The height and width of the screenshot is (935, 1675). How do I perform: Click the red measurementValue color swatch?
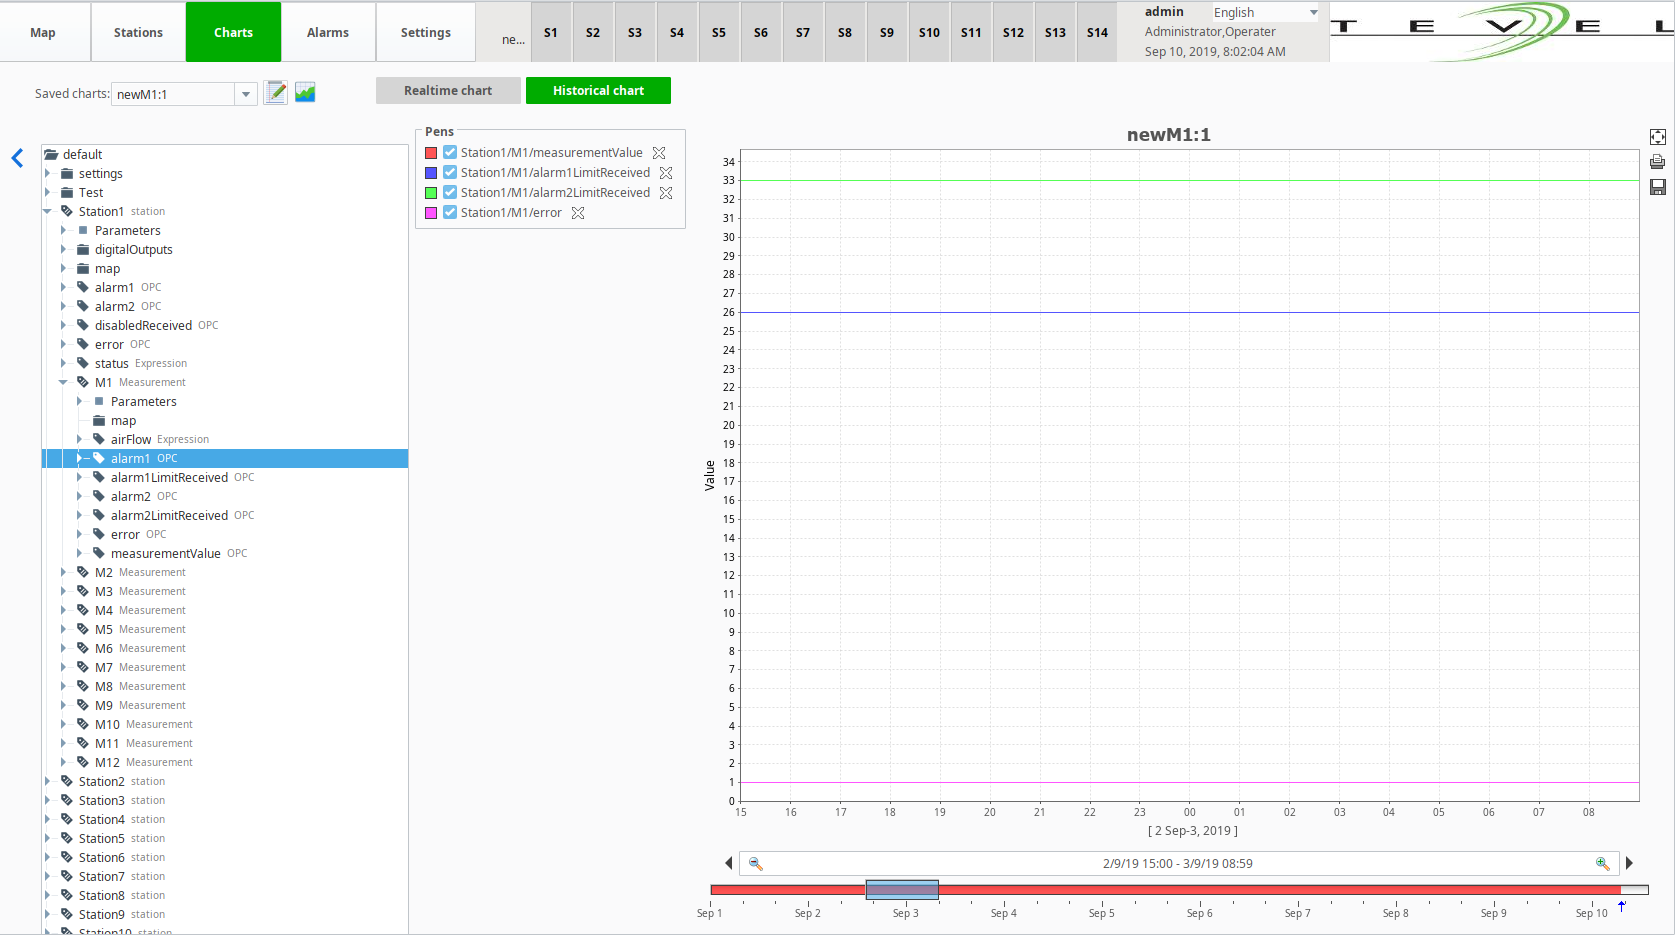(x=431, y=153)
